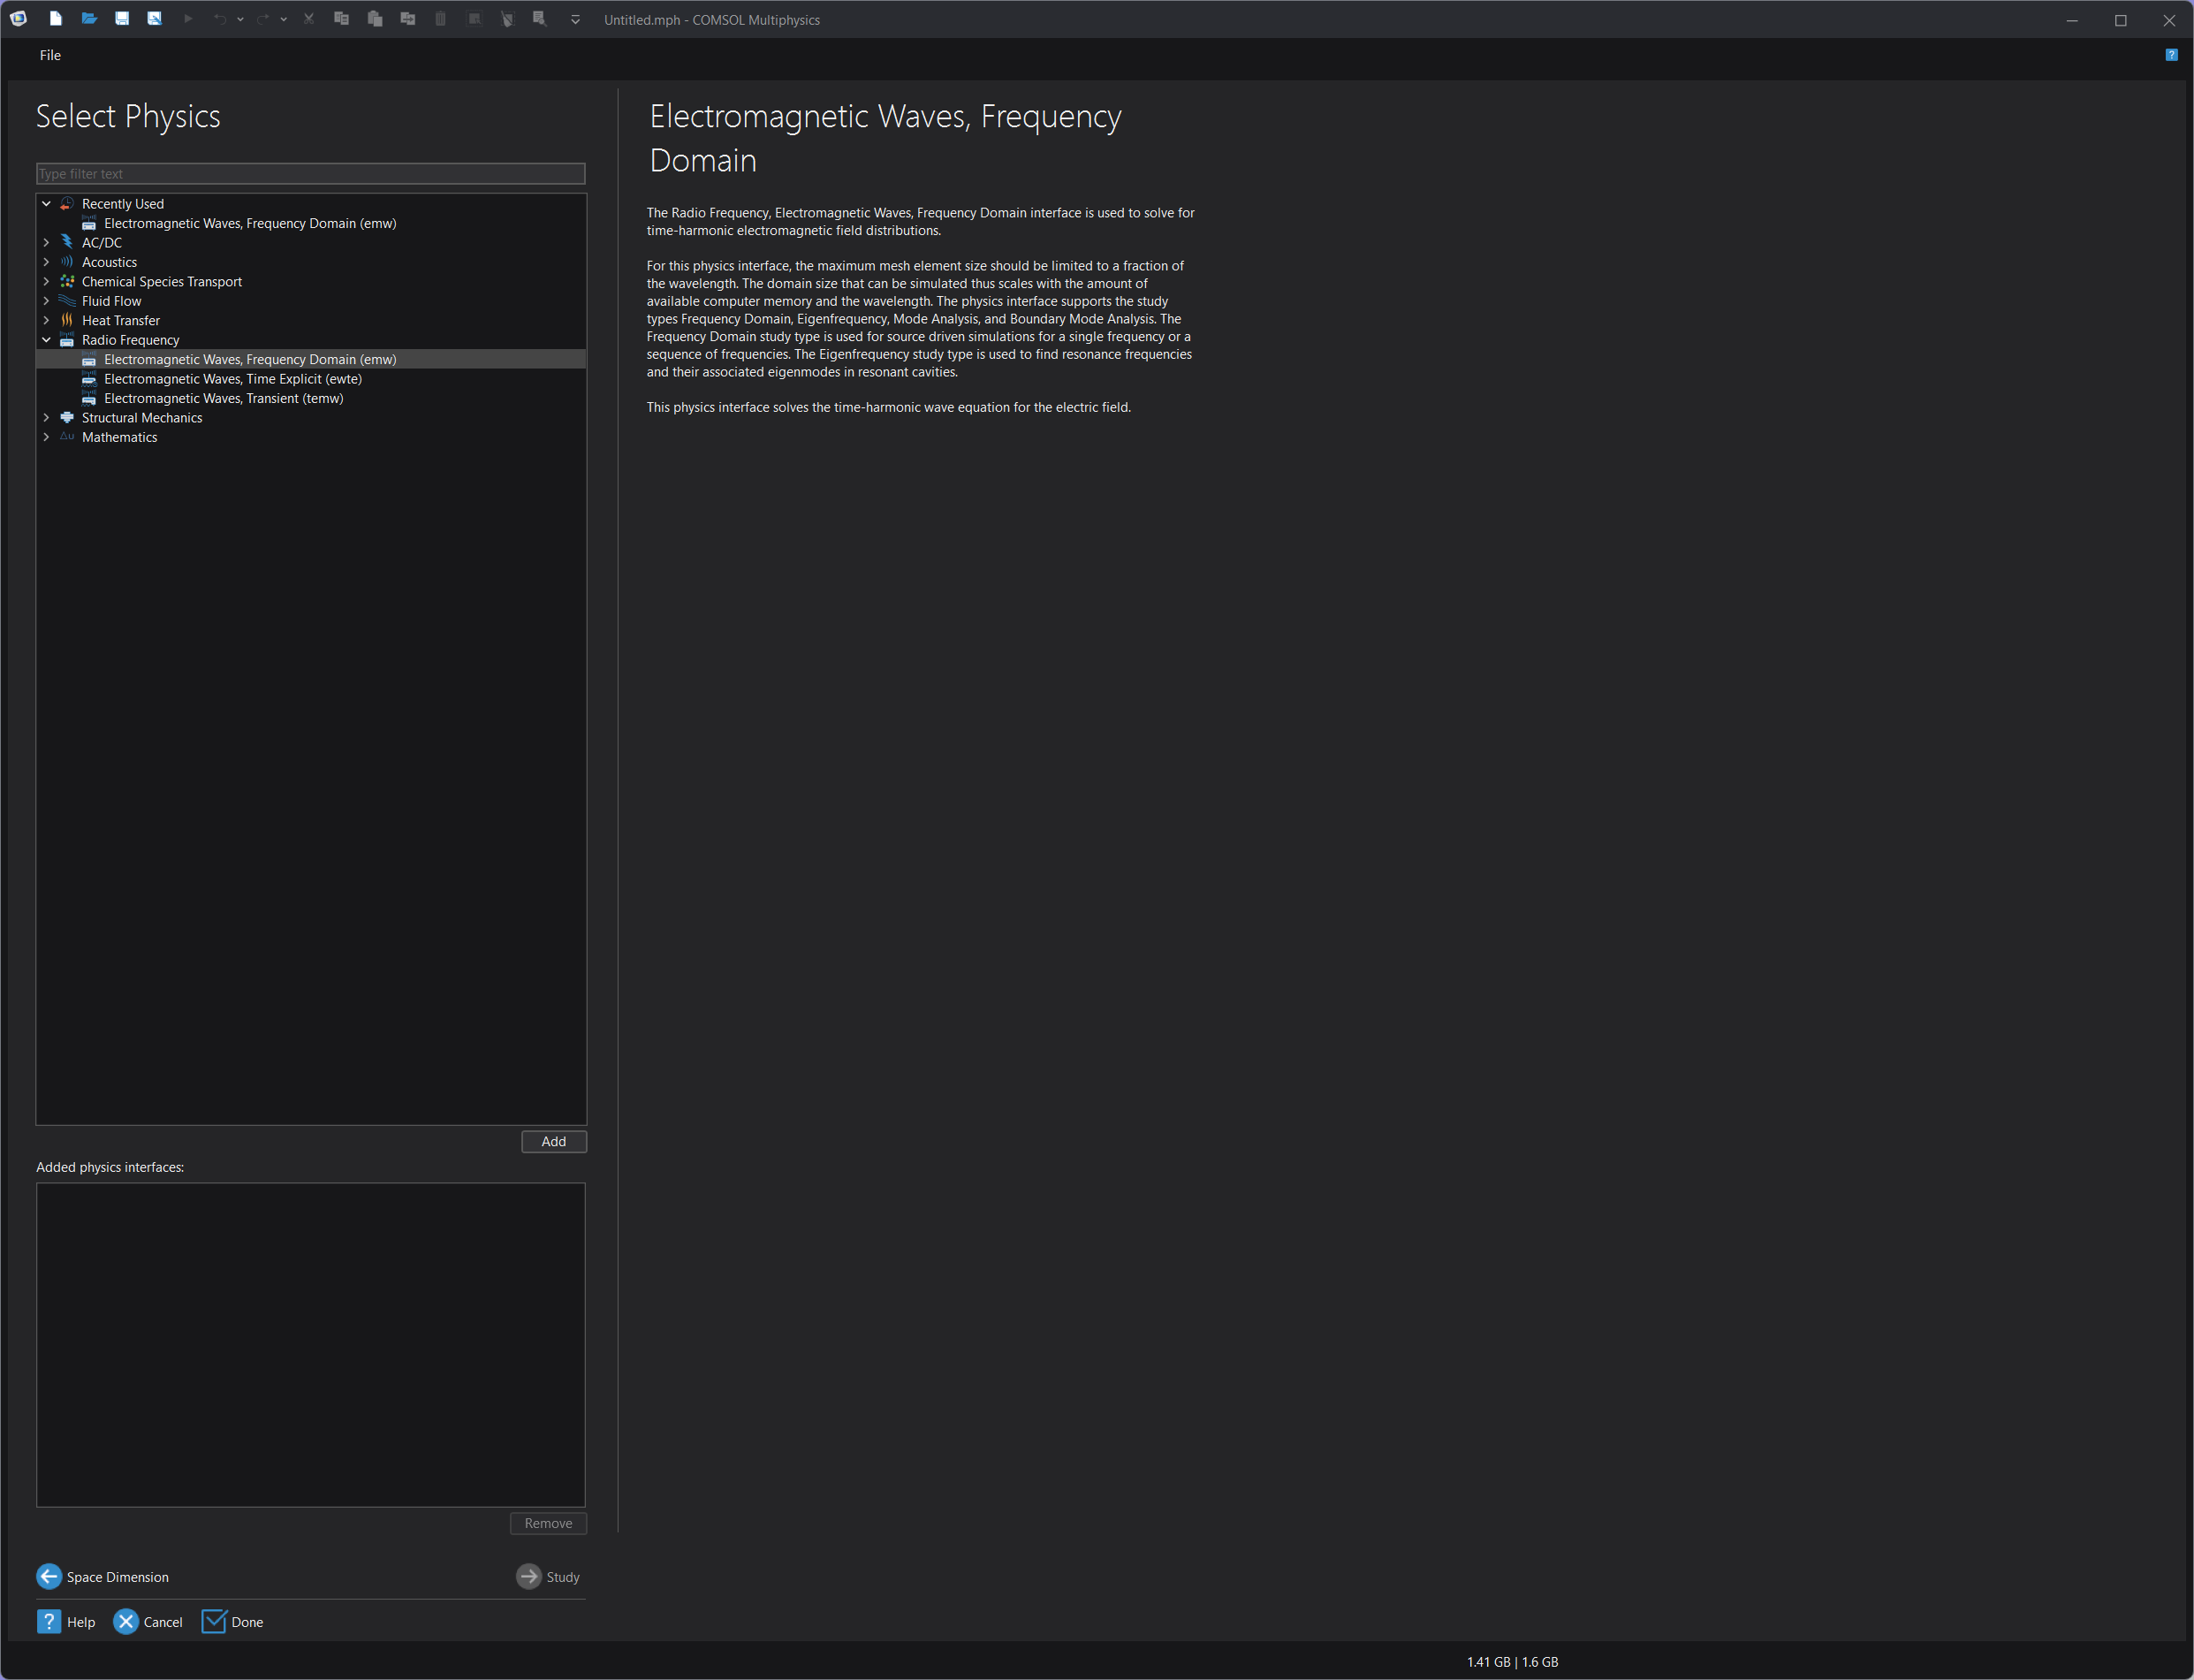Open a model file via folder icon
2194x1680 pixels.
coord(89,19)
